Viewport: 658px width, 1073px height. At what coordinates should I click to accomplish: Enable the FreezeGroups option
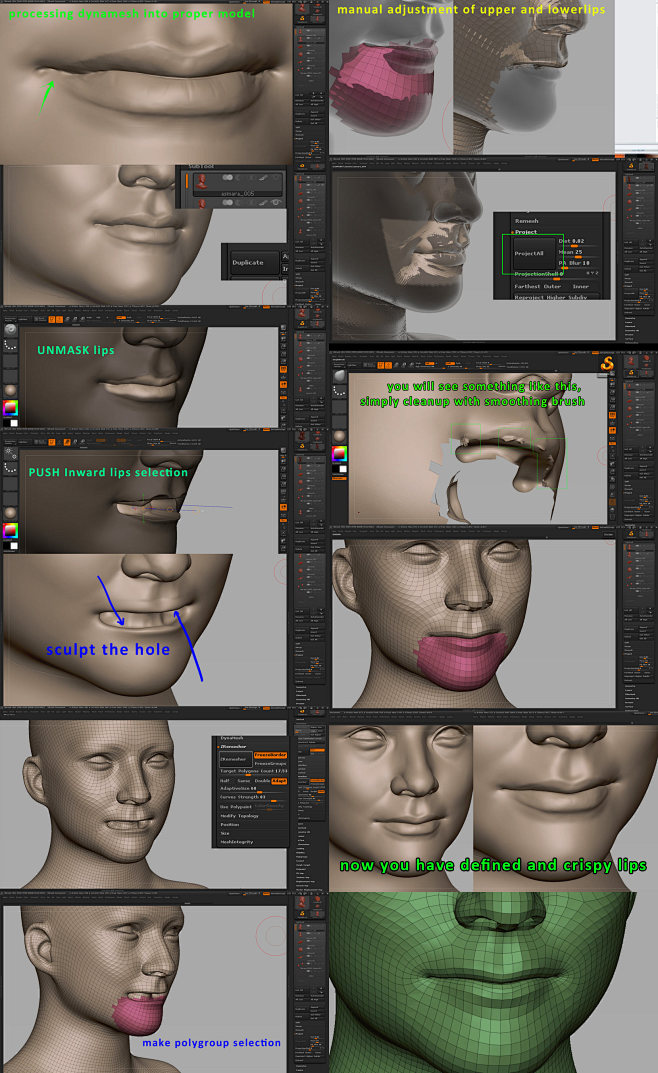click(x=270, y=765)
